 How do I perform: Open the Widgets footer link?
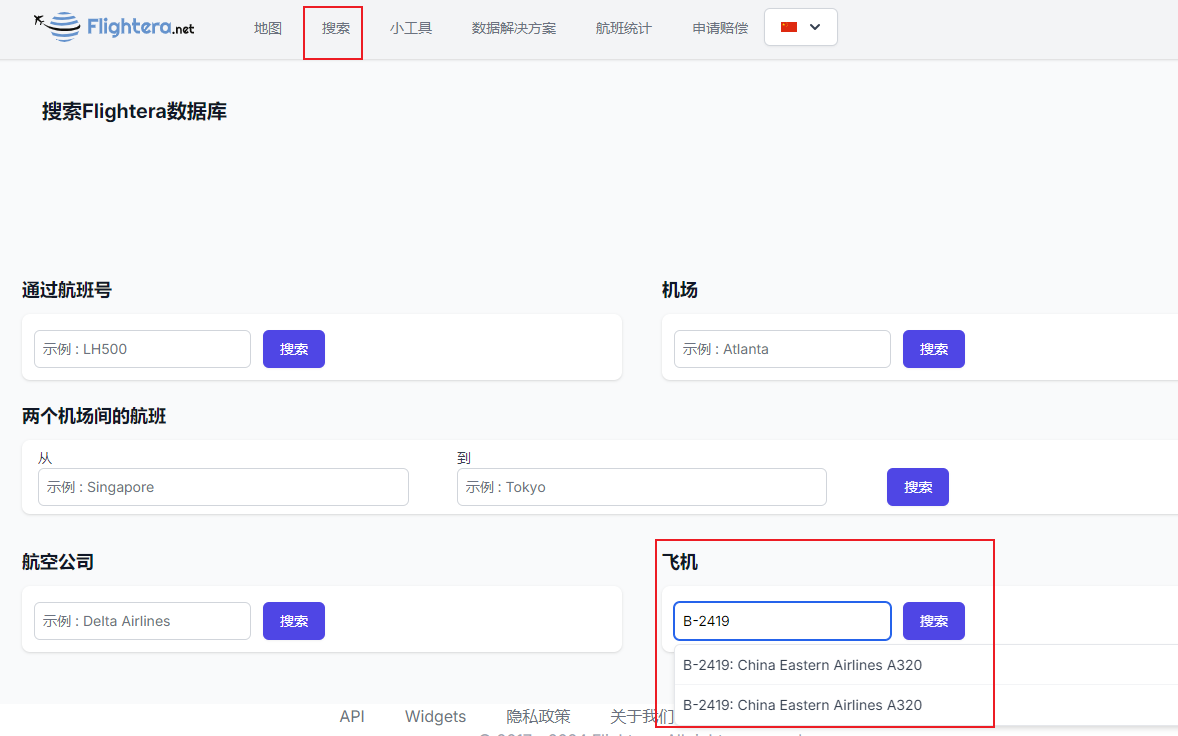(435, 716)
